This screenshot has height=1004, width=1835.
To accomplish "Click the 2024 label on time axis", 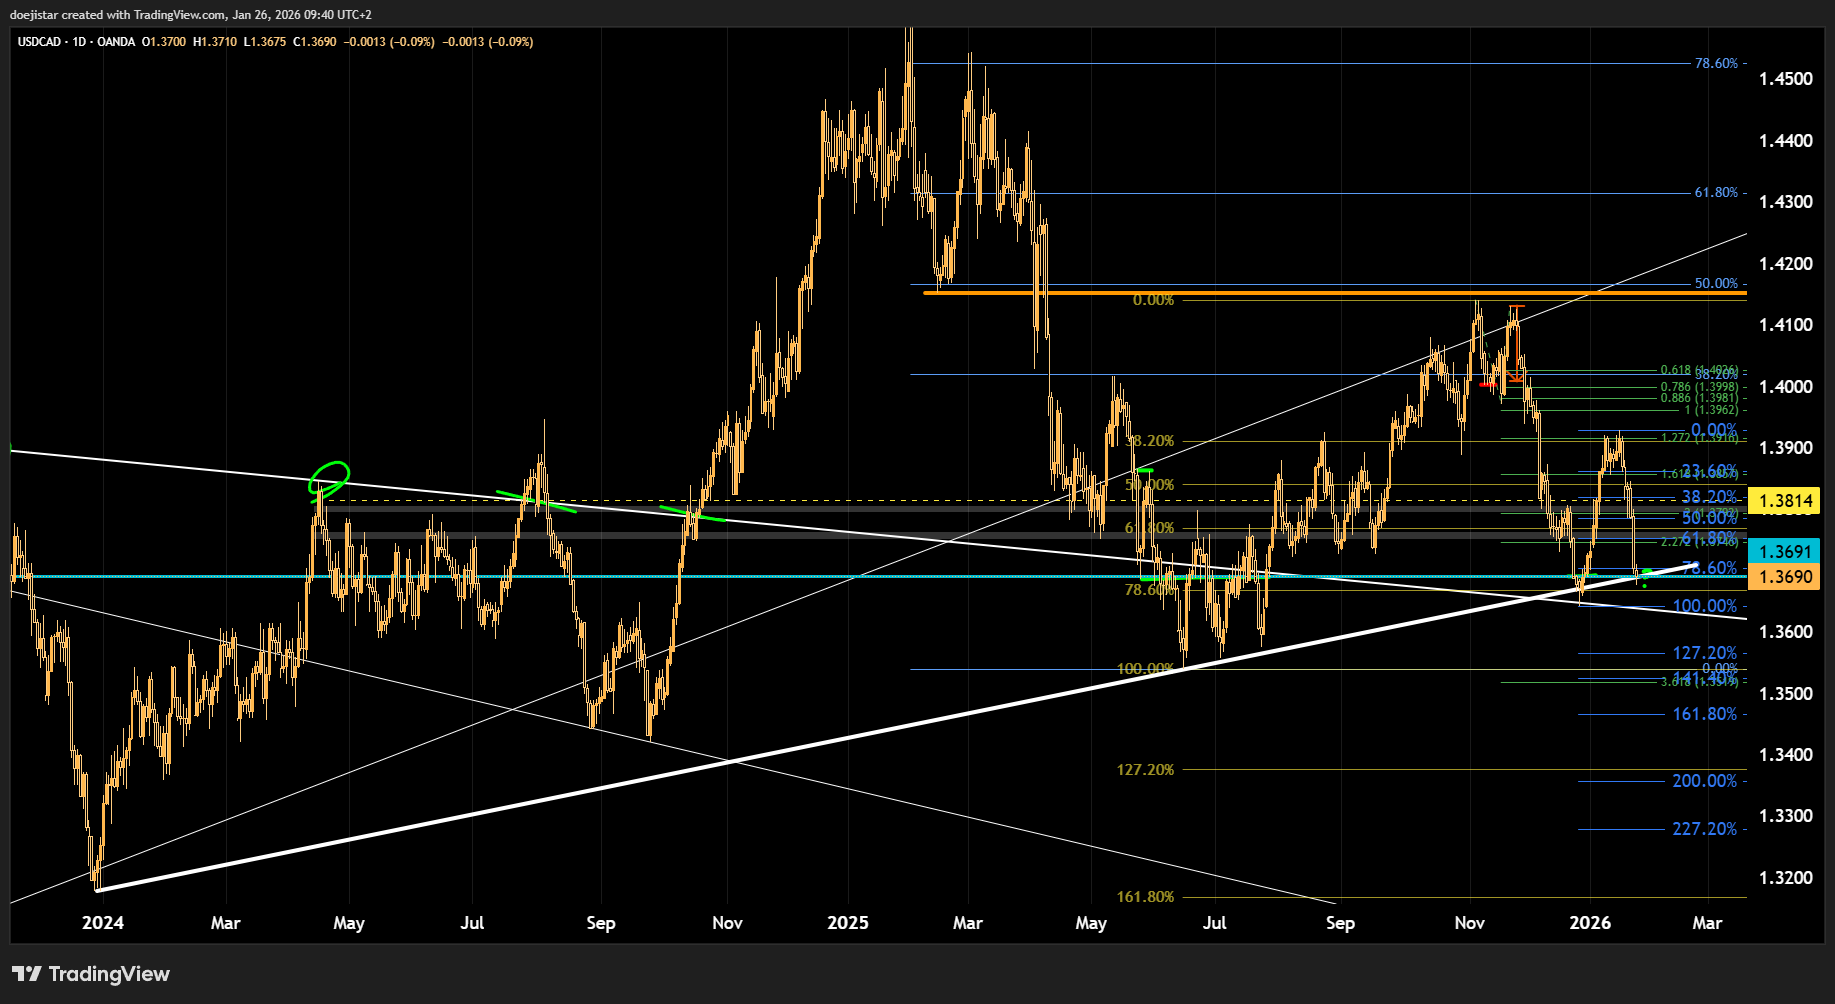I will (x=103, y=923).
